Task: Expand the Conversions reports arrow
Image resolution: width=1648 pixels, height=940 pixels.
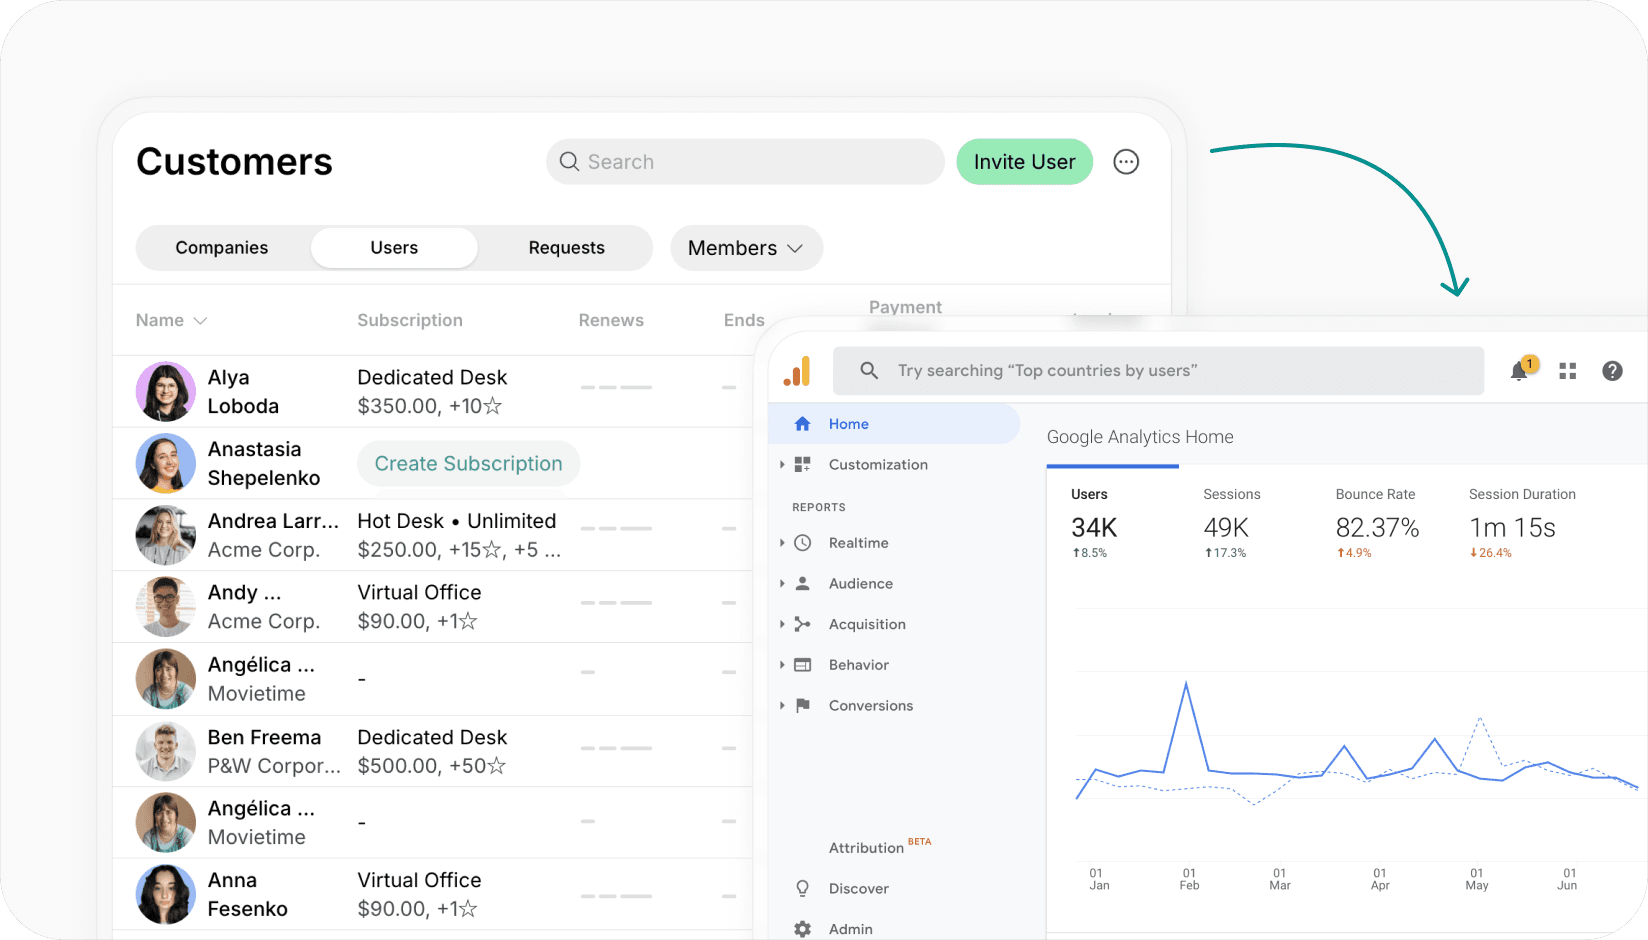Action: tap(782, 706)
